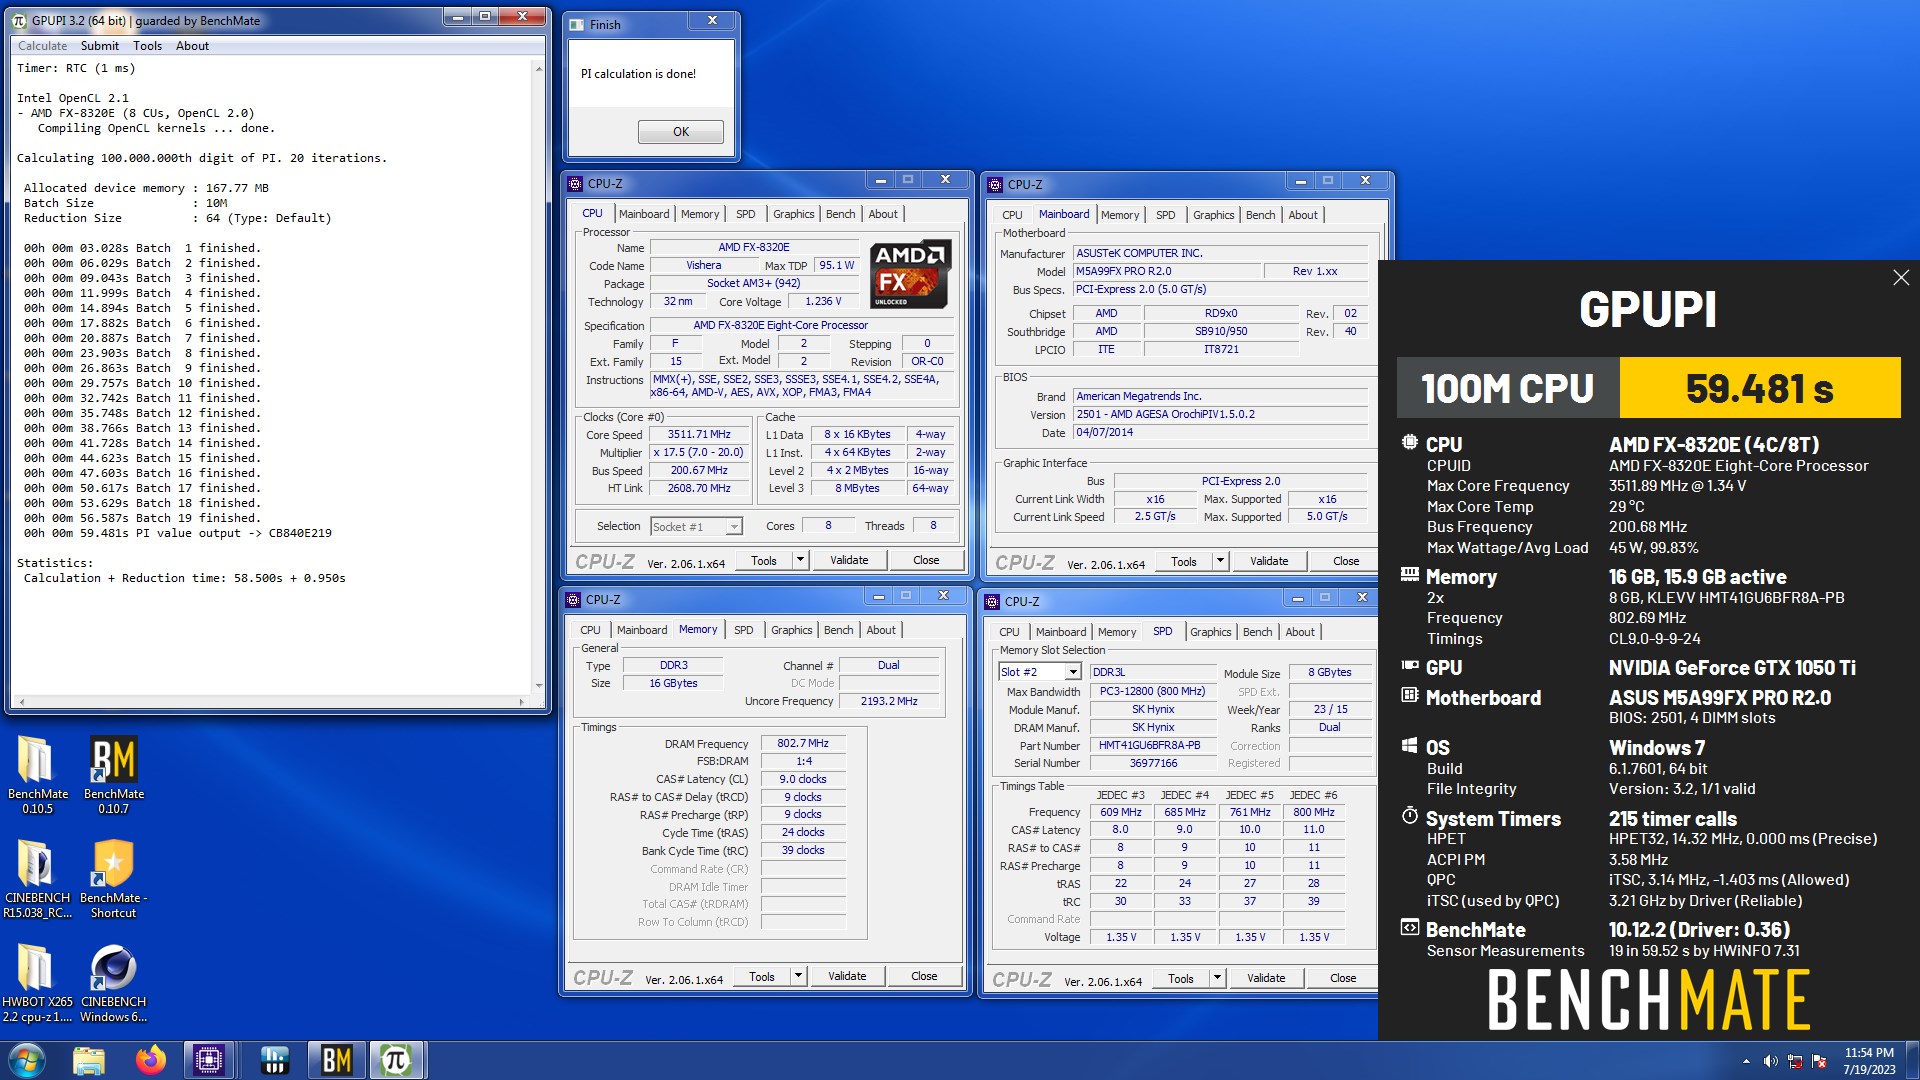
Task: Open BenchMate - Shortcut desktop icon
Action: [113, 879]
